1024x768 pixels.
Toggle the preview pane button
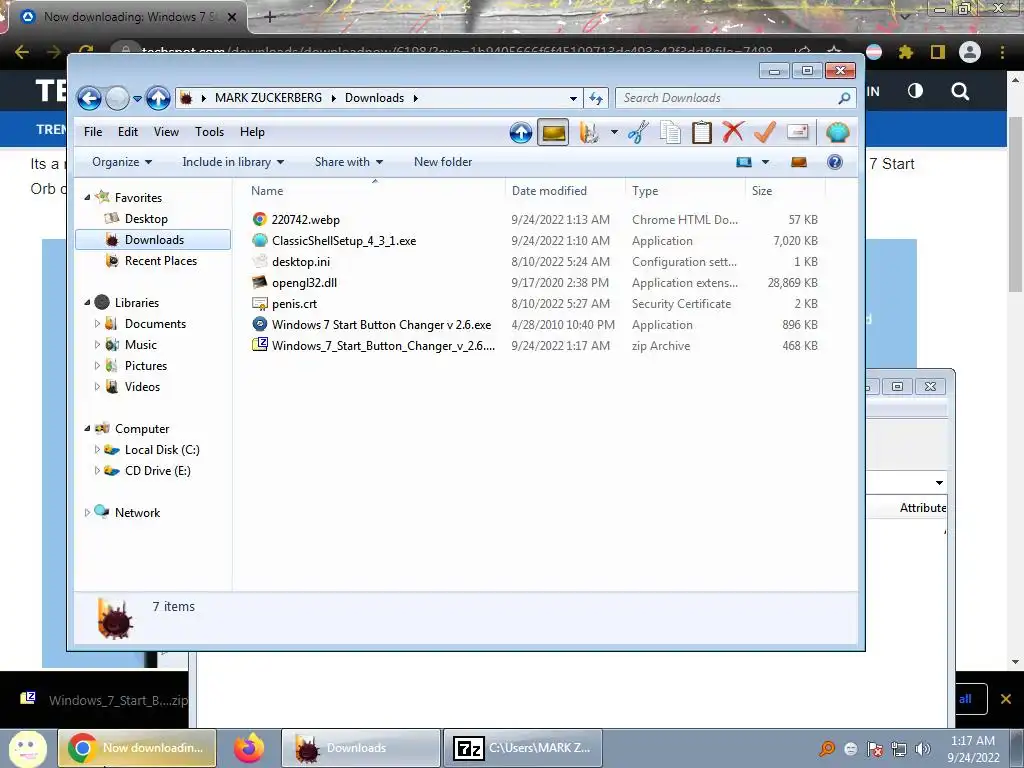click(799, 162)
